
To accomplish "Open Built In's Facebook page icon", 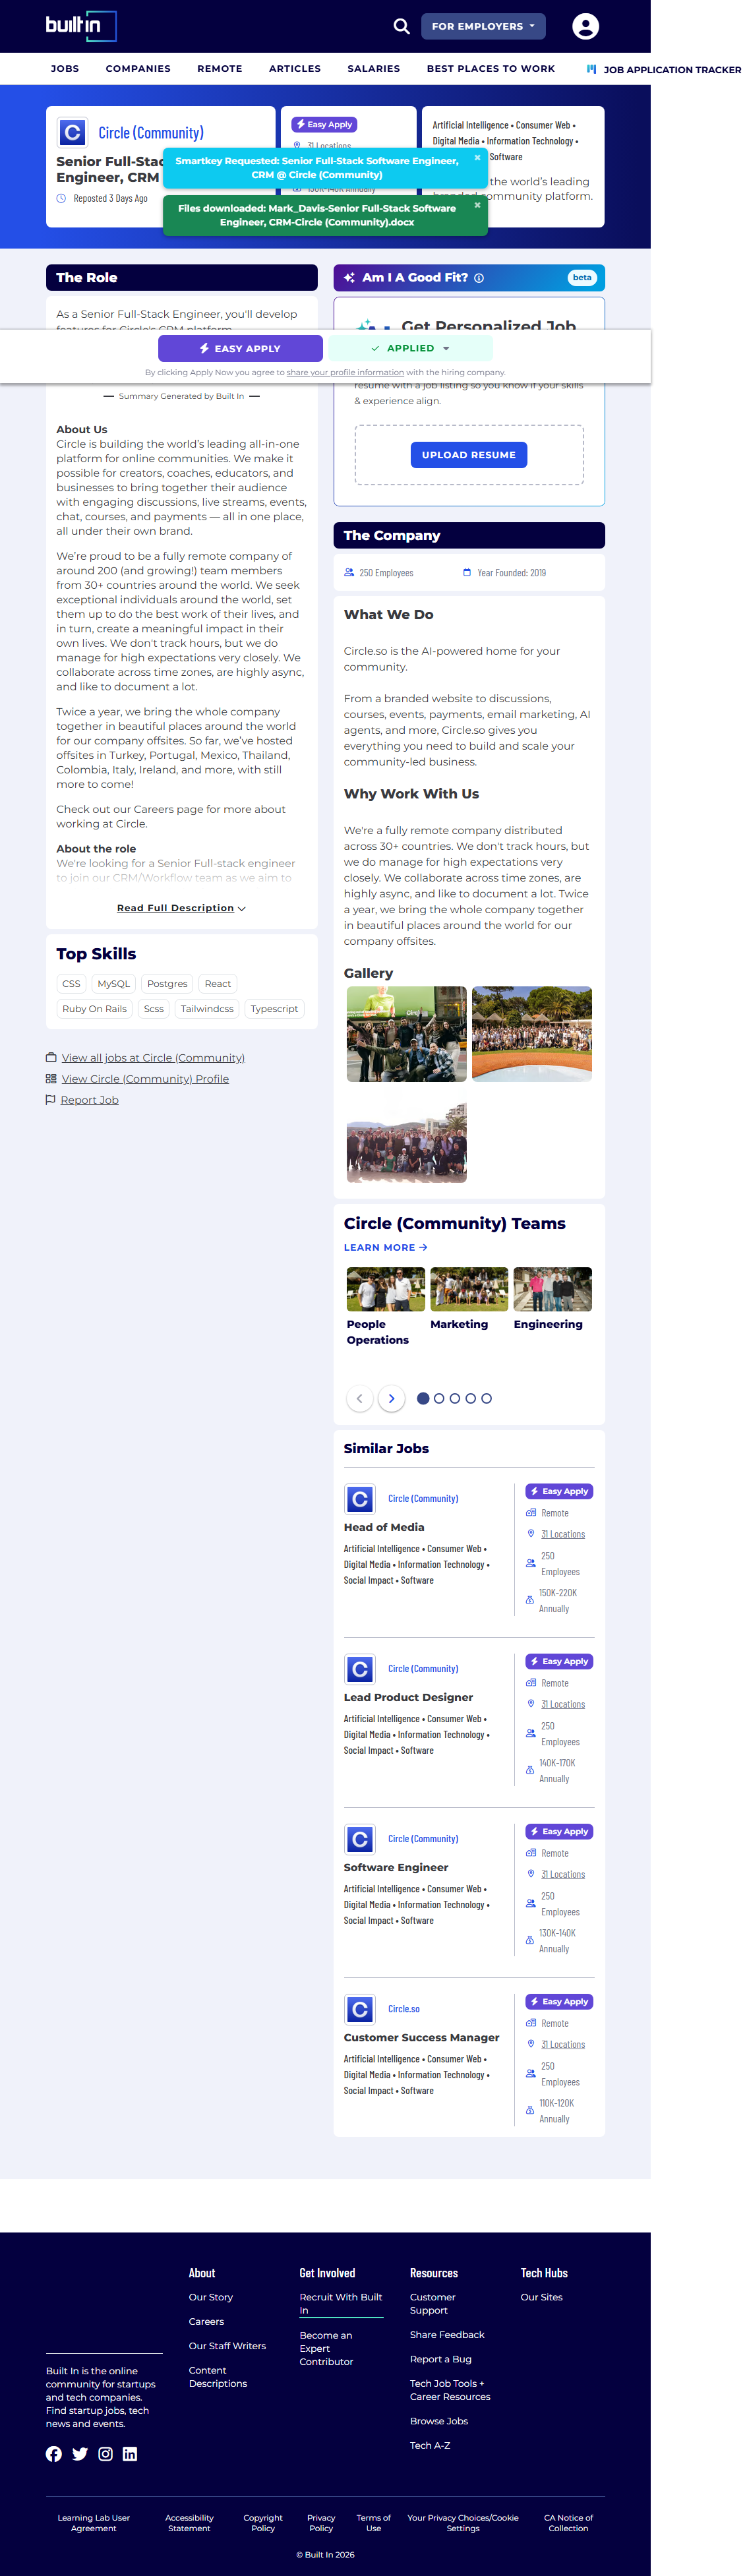I will [54, 2453].
